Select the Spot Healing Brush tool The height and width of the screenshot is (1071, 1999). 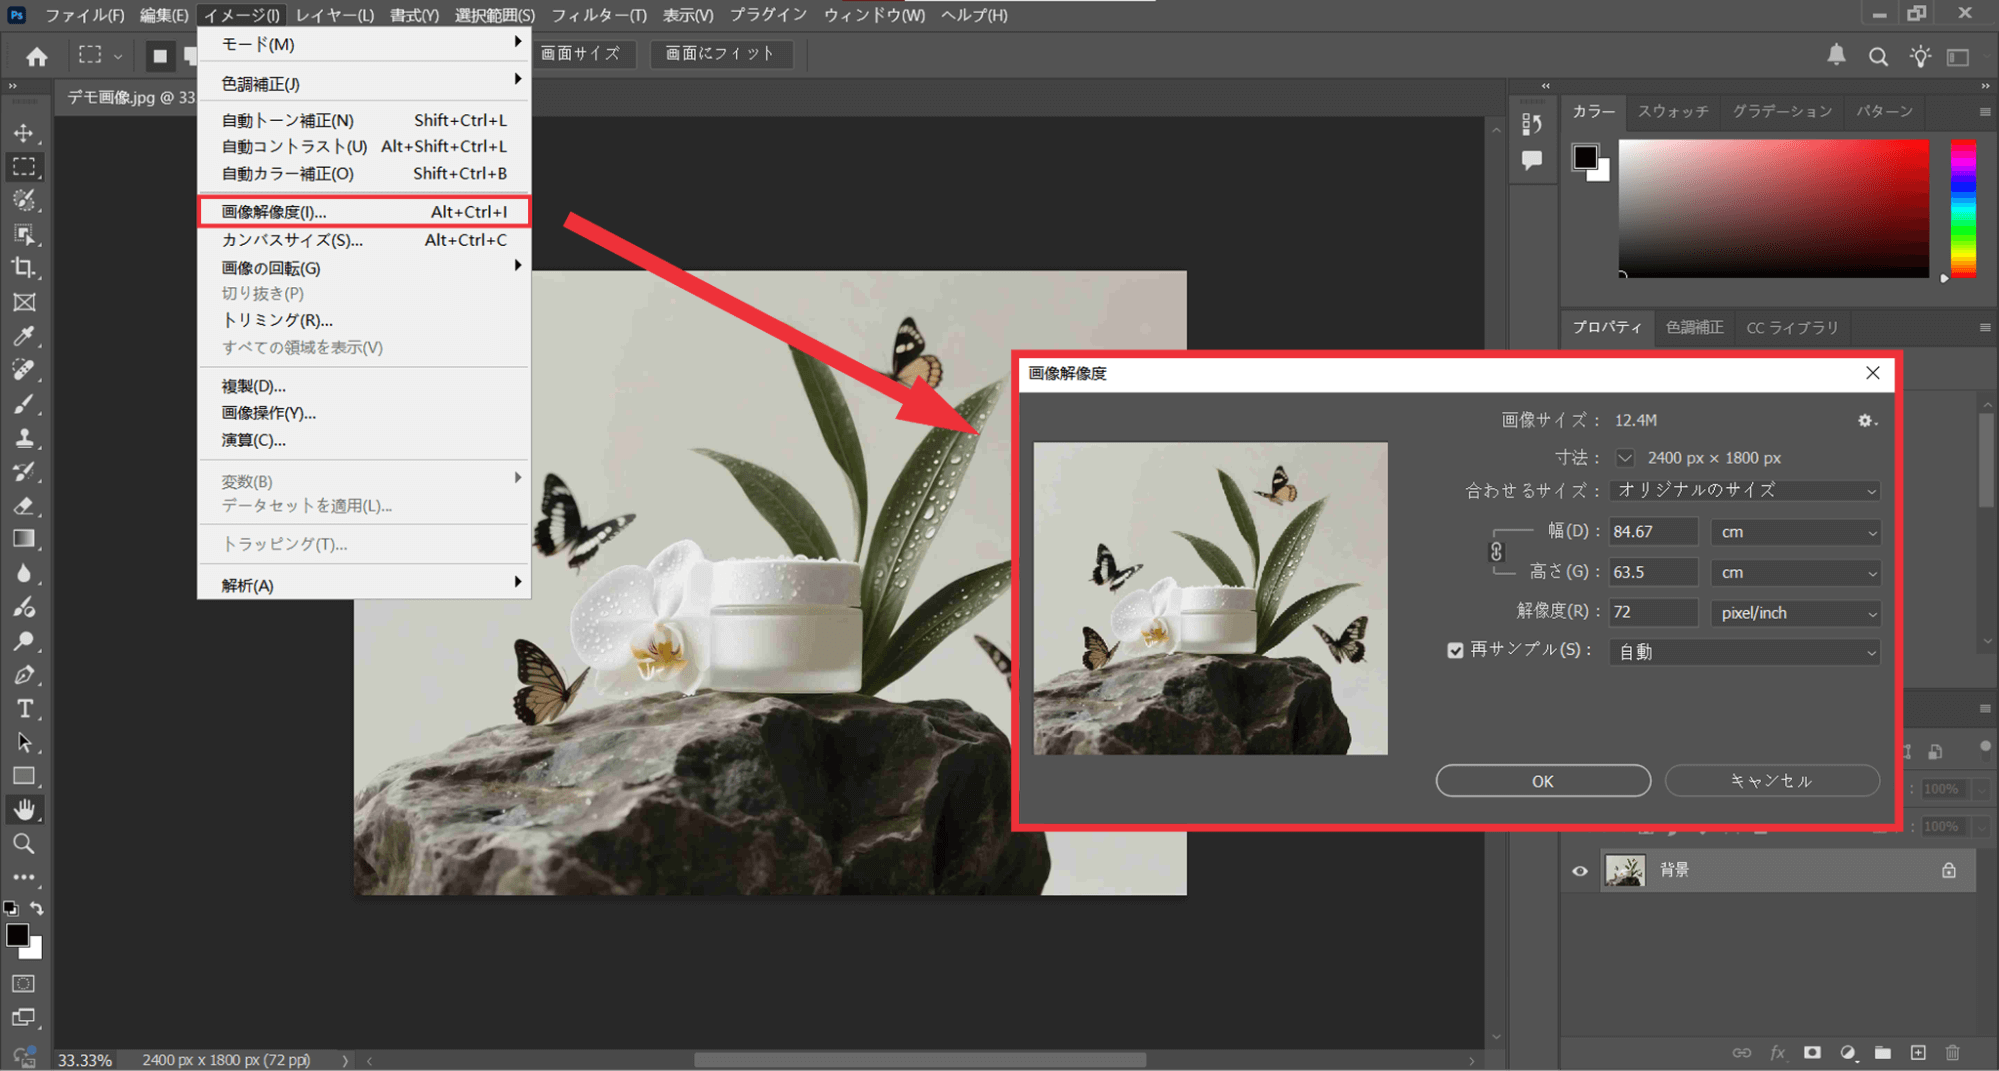(24, 370)
